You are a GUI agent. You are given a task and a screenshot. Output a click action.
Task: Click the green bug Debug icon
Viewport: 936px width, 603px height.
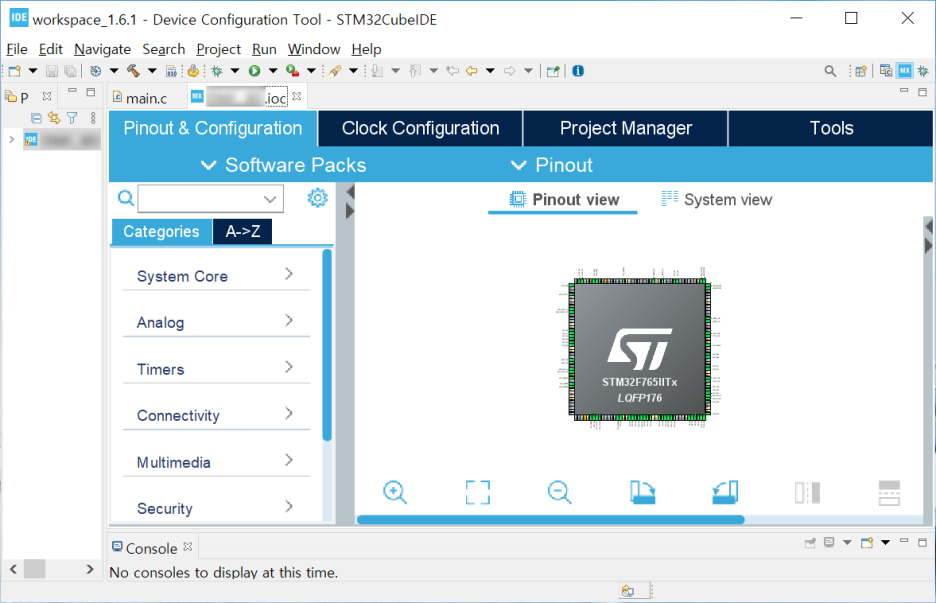click(x=217, y=71)
